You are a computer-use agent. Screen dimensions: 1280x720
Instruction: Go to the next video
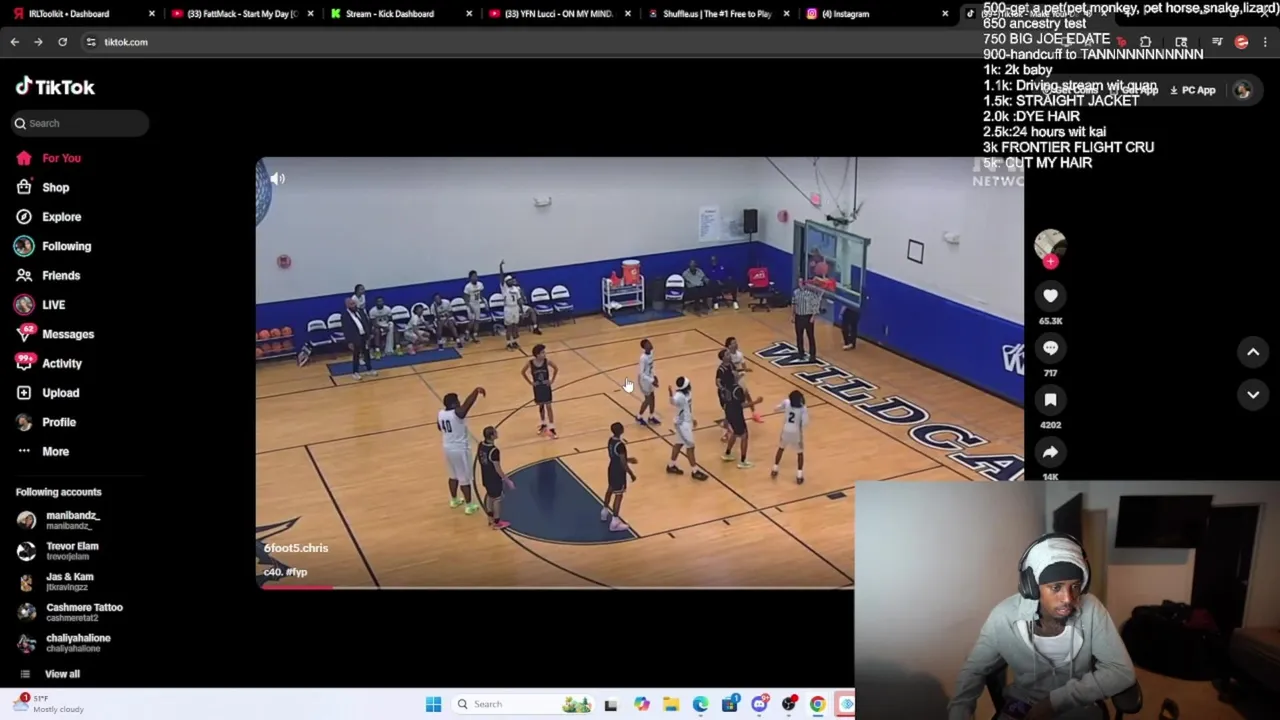point(1253,395)
